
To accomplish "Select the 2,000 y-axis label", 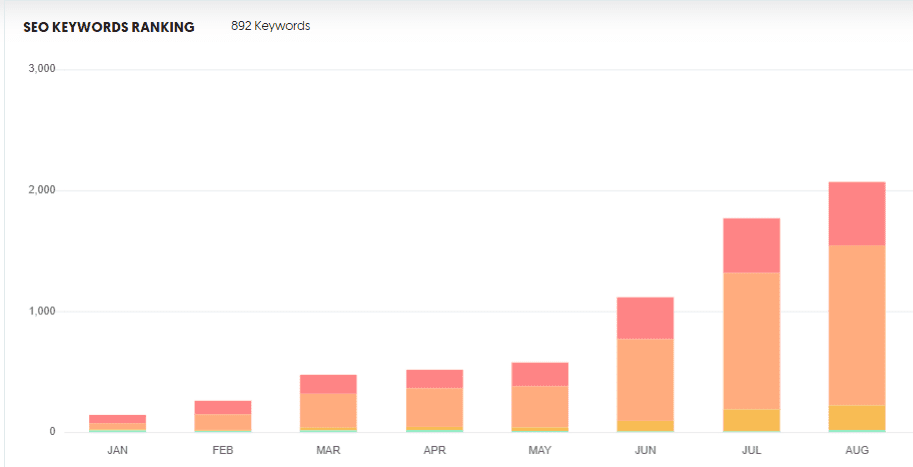I will coord(42,190).
